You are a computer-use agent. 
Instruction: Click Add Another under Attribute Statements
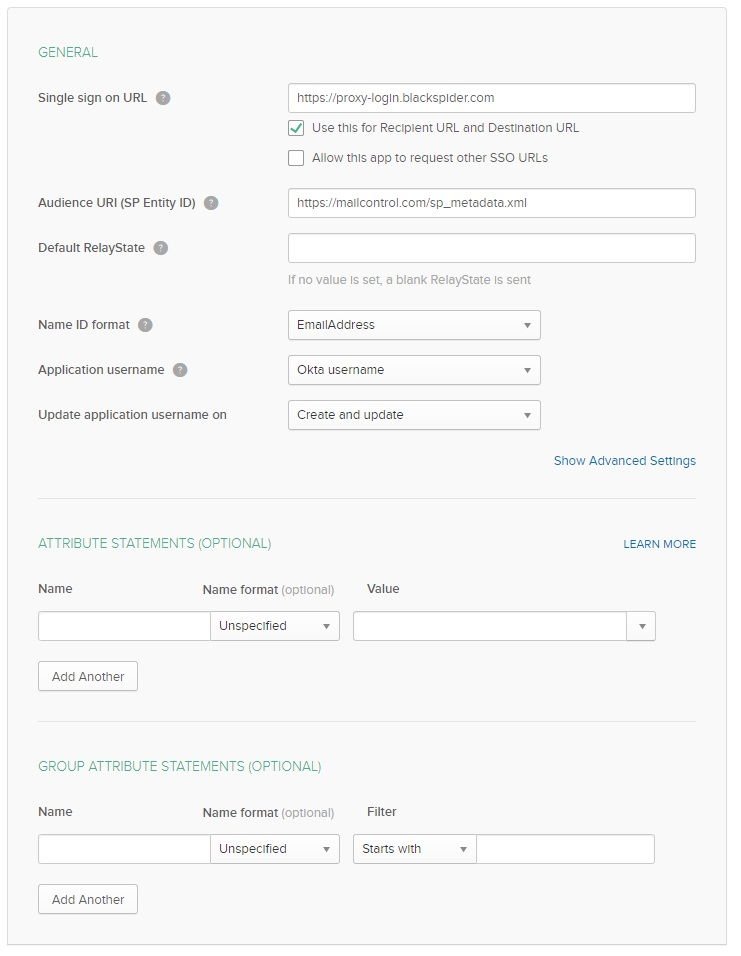pos(88,677)
